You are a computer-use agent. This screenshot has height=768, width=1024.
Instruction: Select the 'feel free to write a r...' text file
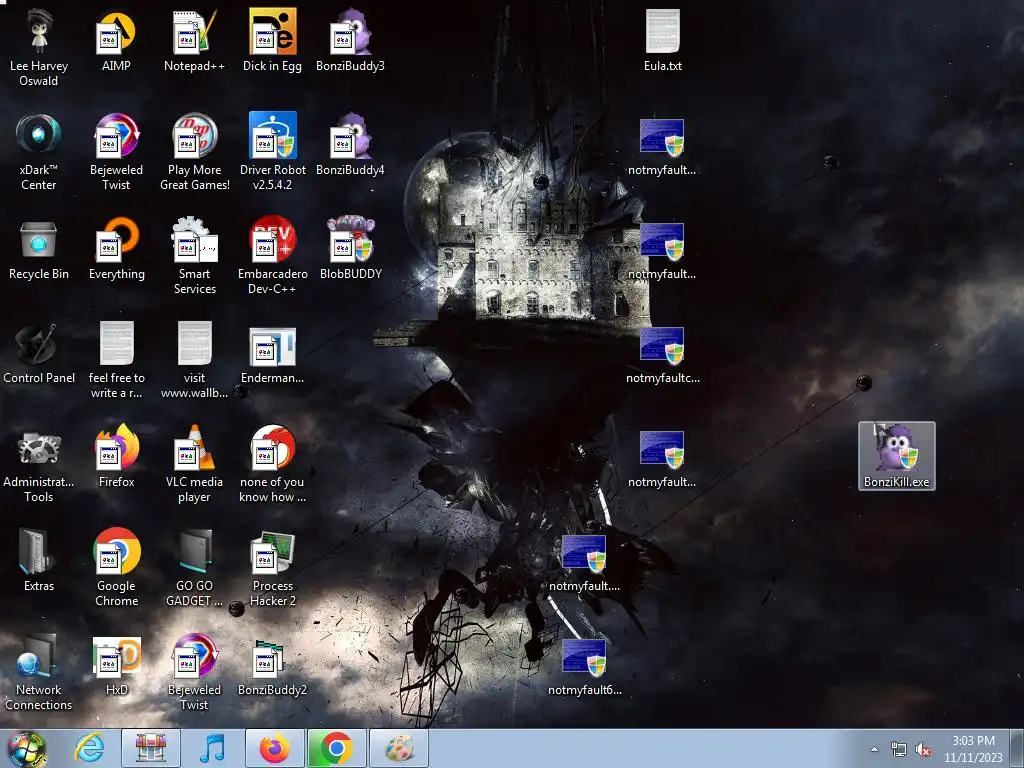(116, 360)
